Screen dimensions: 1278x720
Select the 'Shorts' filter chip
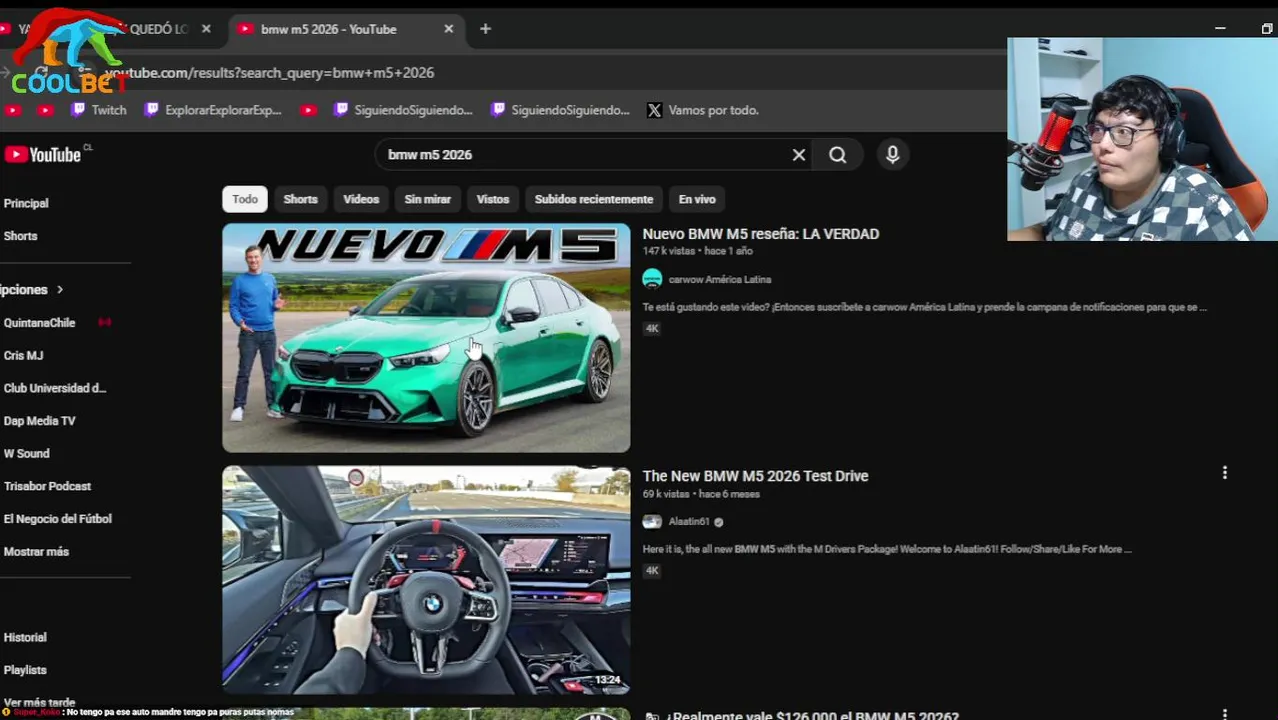(300, 199)
